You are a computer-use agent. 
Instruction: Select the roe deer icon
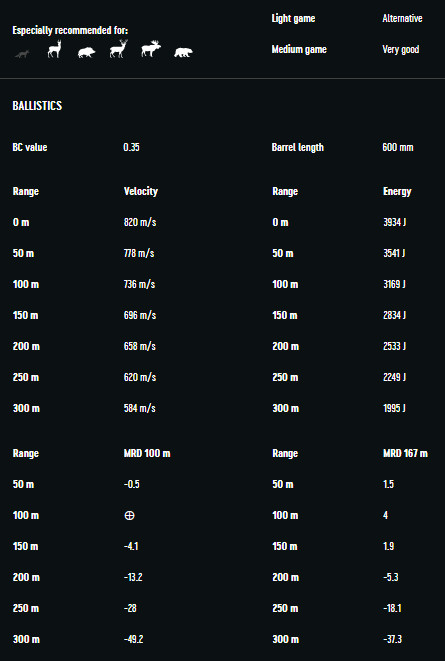54,49
